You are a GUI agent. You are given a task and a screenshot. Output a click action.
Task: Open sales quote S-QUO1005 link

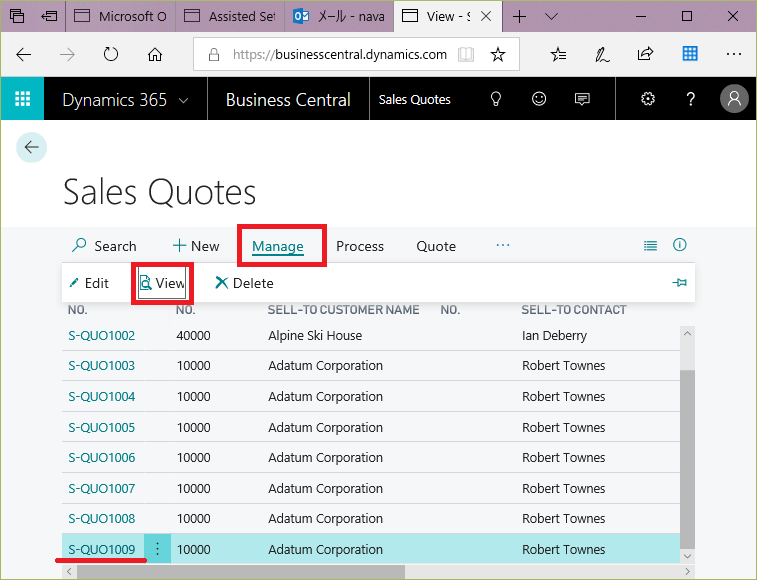click(101, 427)
